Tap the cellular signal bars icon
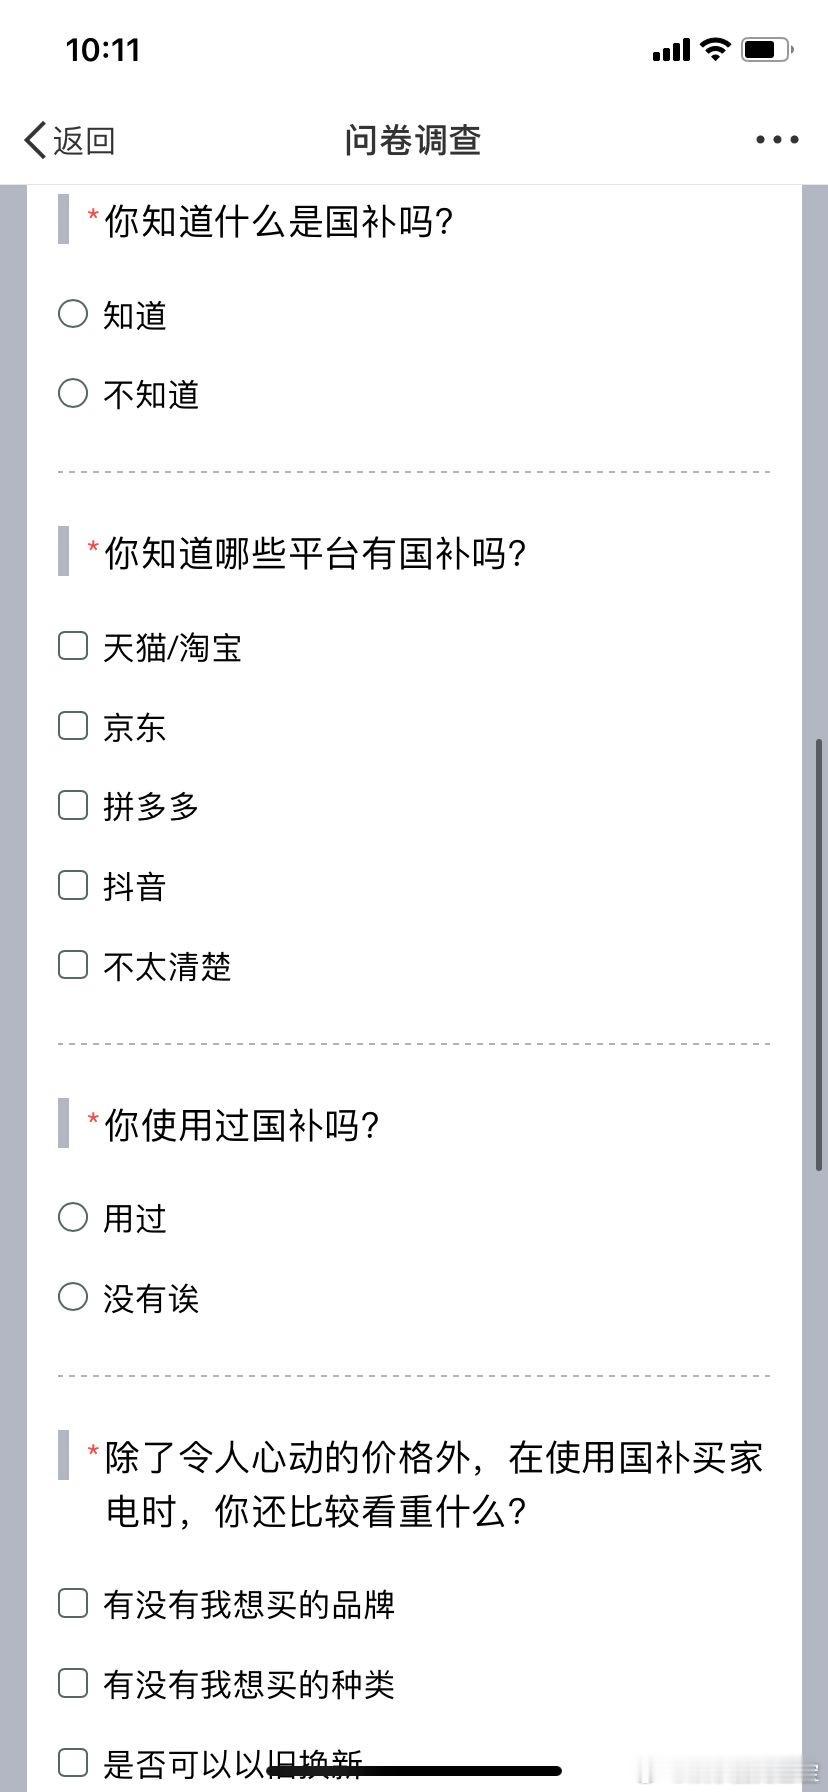The height and width of the screenshot is (1792, 828). tap(671, 50)
